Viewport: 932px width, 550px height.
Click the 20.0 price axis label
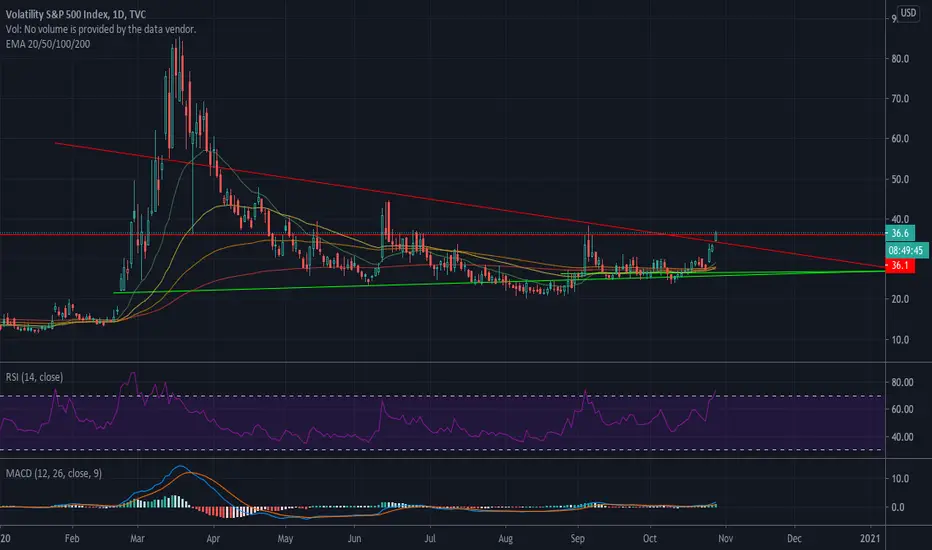900,299
